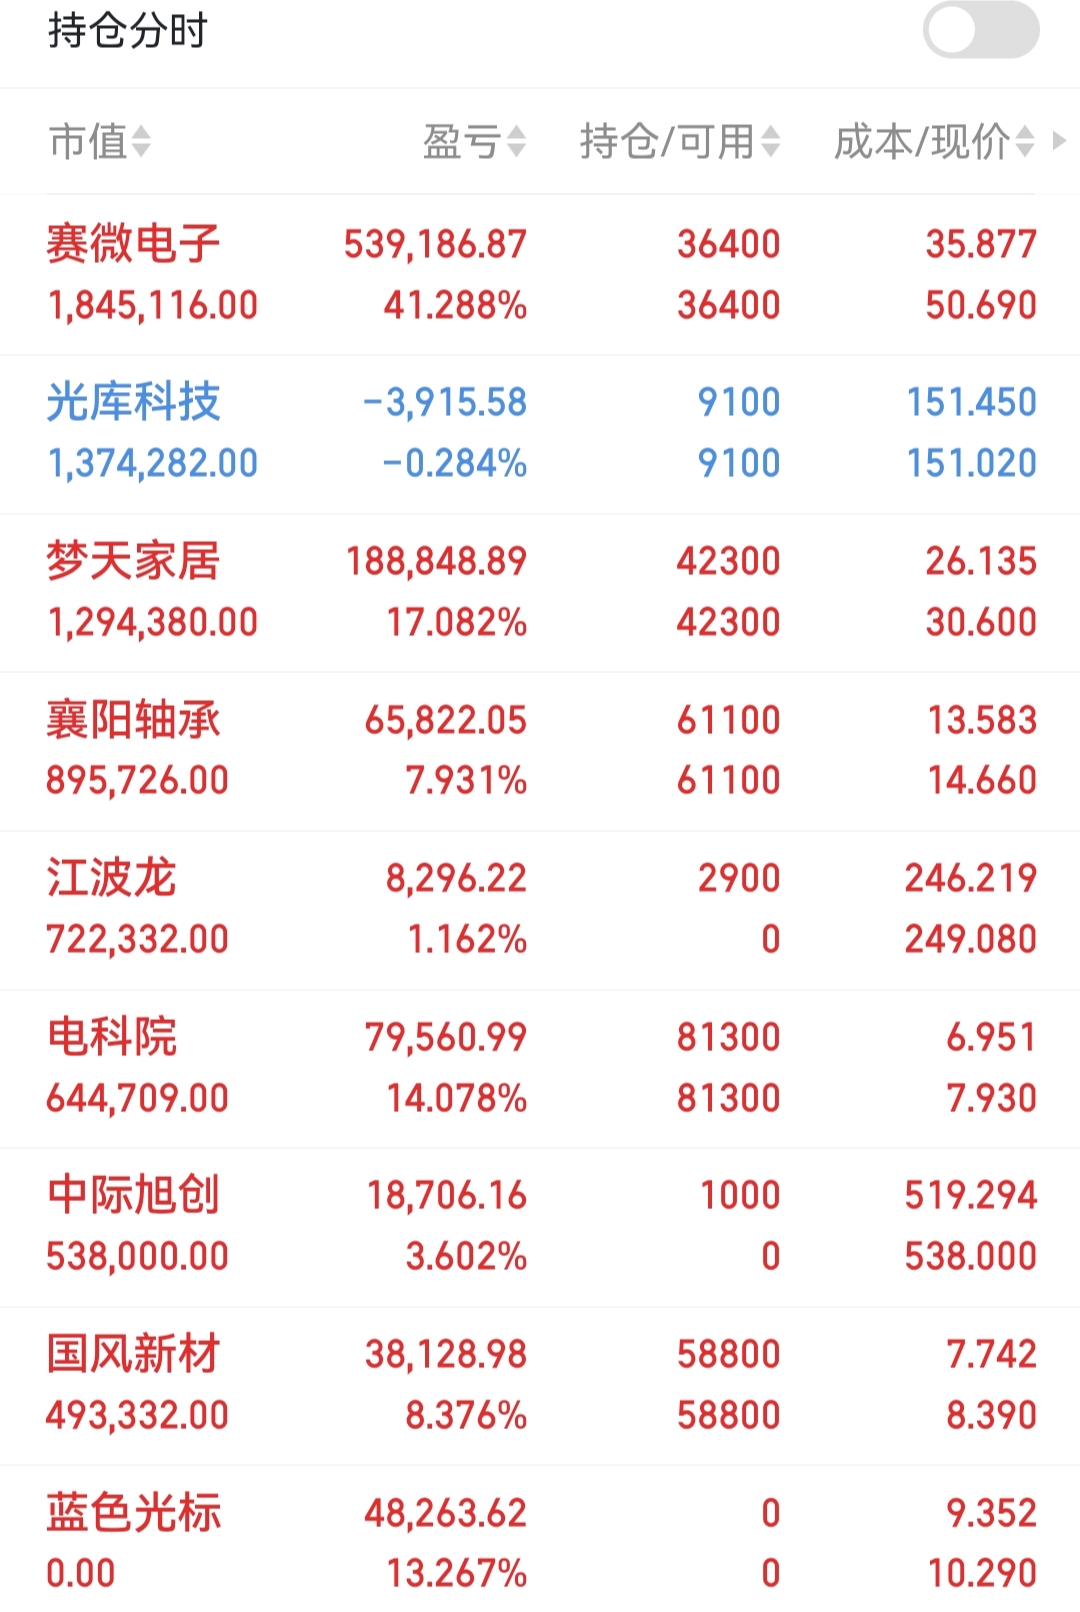The image size is (1080, 1612).
Task: Sort by 持仓/可用 column arrows
Action: (x=770, y=142)
